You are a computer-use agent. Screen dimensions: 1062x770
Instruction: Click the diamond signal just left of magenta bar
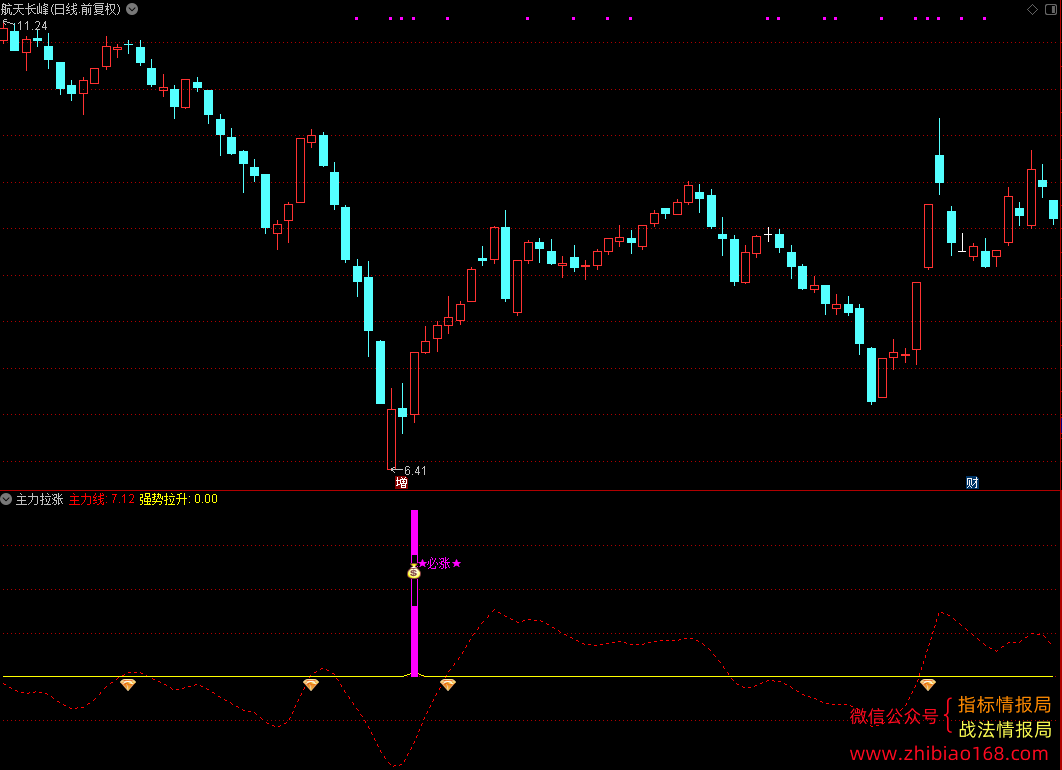pyautogui.click(x=311, y=685)
